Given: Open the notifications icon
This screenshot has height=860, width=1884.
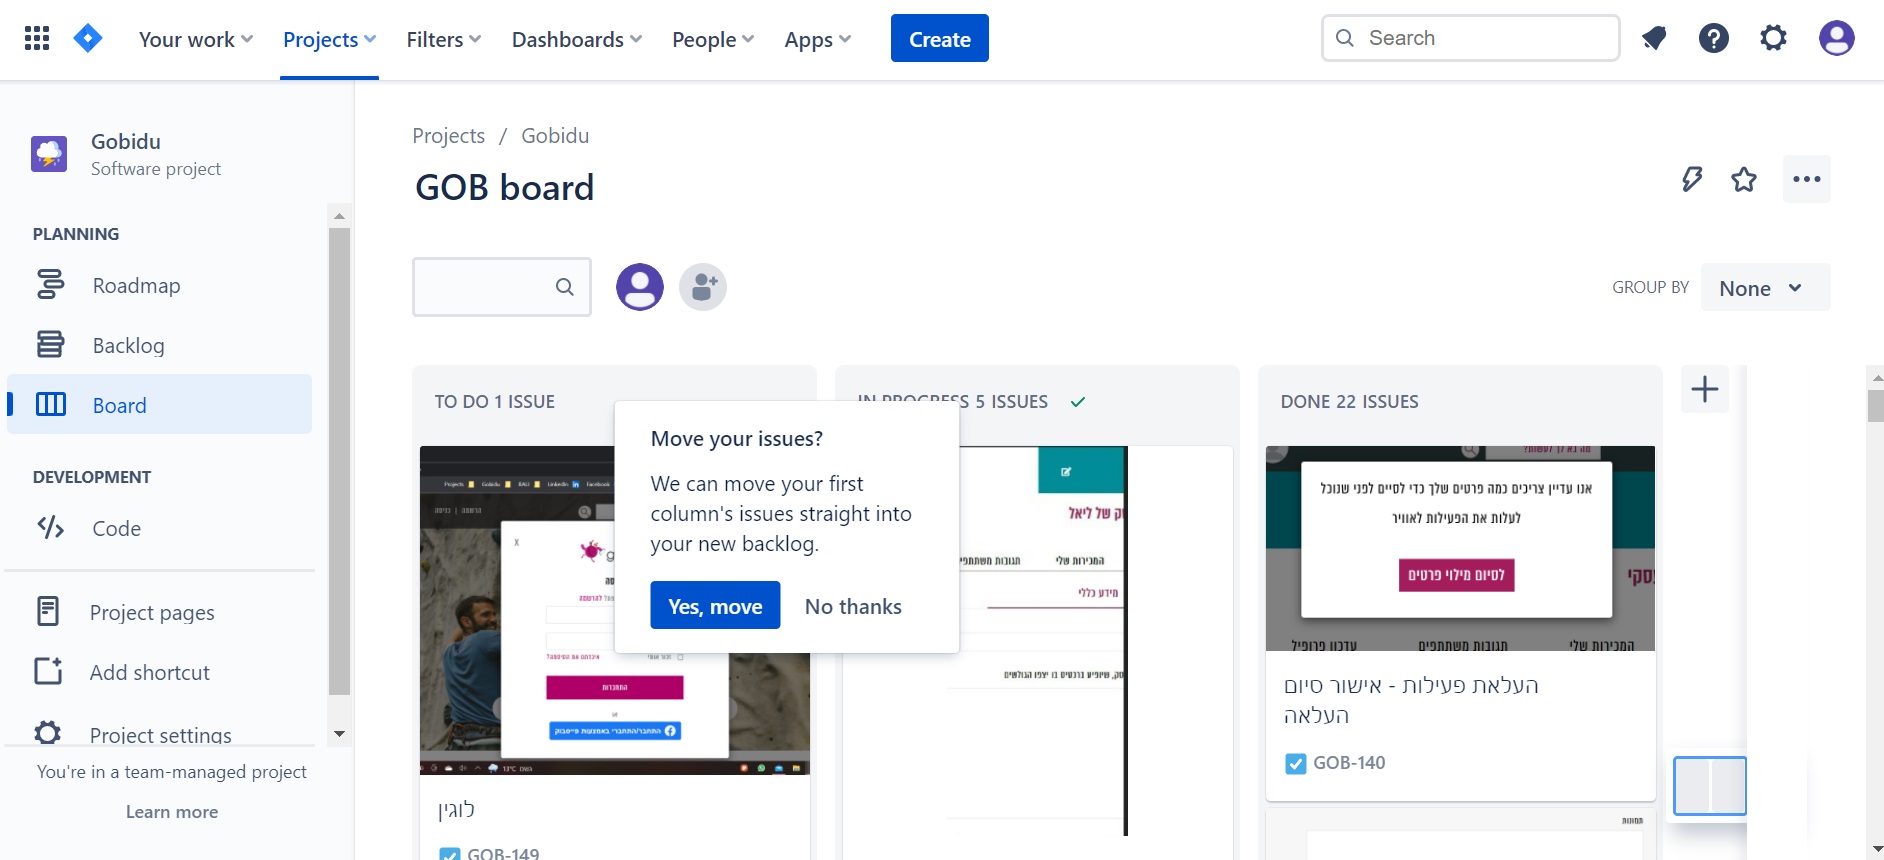Looking at the screenshot, I should [1654, 39].
